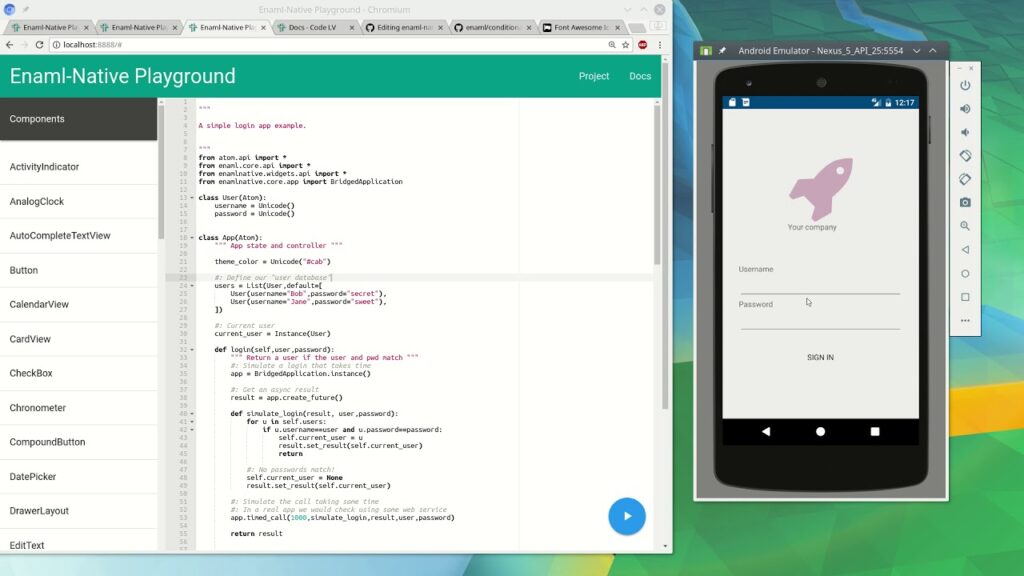
Task: Click the browser back arrow
Action: click(x=9, y=44)
